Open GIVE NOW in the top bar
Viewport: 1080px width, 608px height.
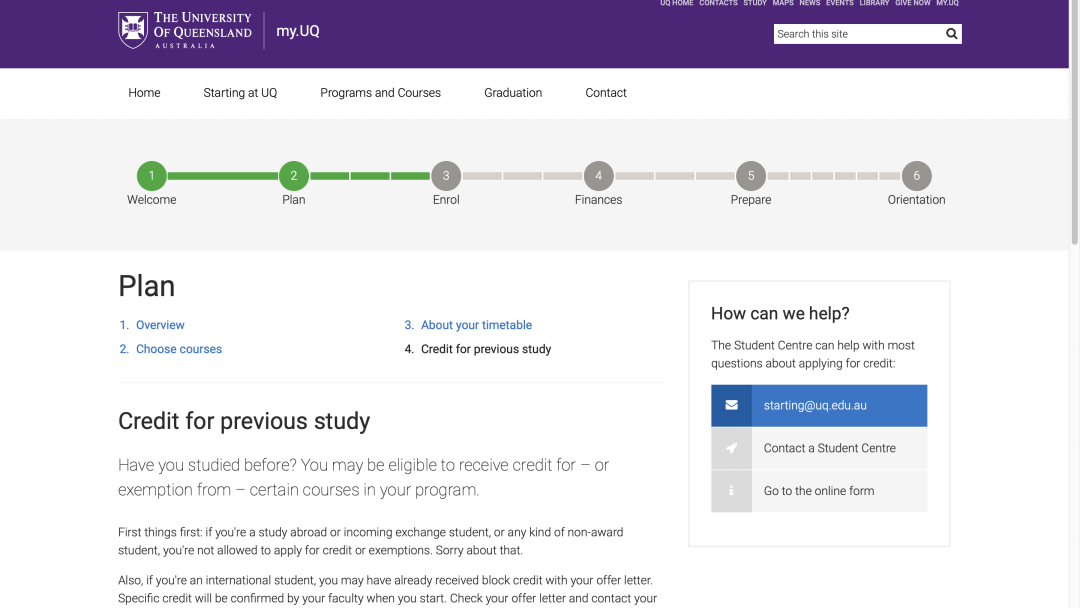click(913, 3)
